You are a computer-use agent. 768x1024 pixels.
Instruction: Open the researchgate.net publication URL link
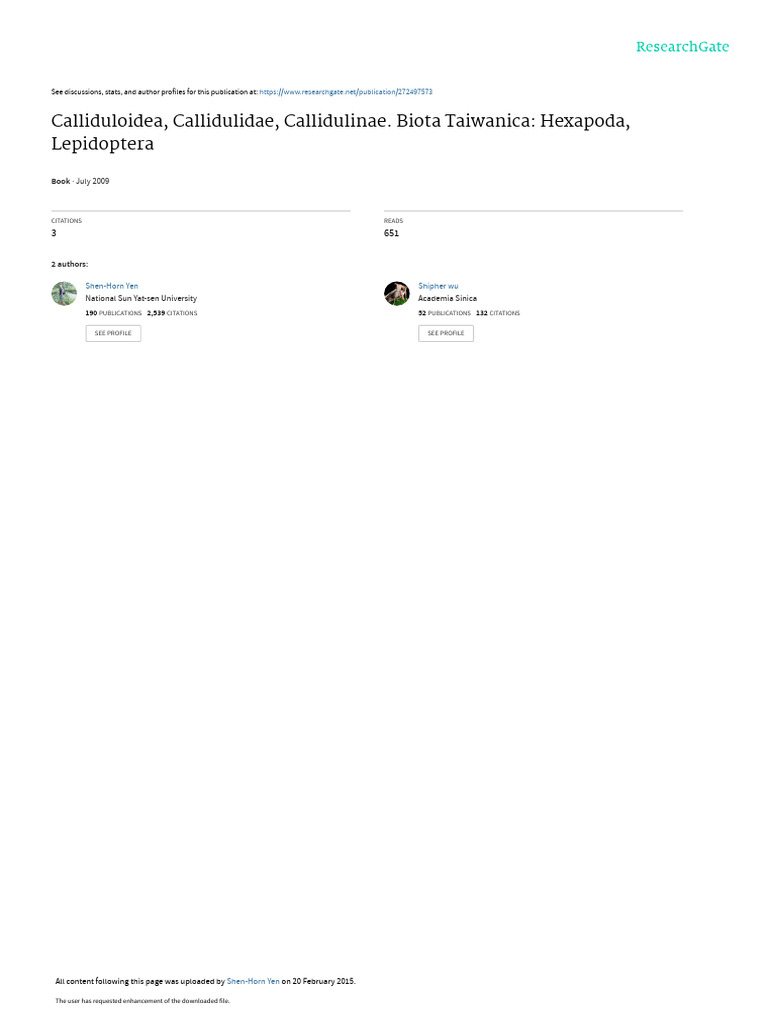(x=345, y=92)
